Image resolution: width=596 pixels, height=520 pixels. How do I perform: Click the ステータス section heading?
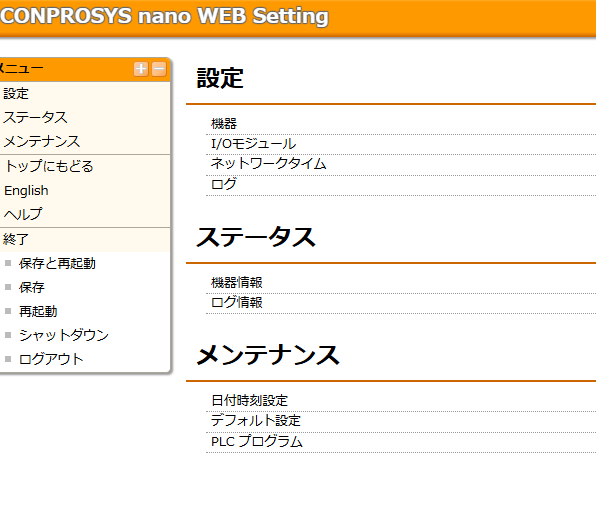point(256,236)
